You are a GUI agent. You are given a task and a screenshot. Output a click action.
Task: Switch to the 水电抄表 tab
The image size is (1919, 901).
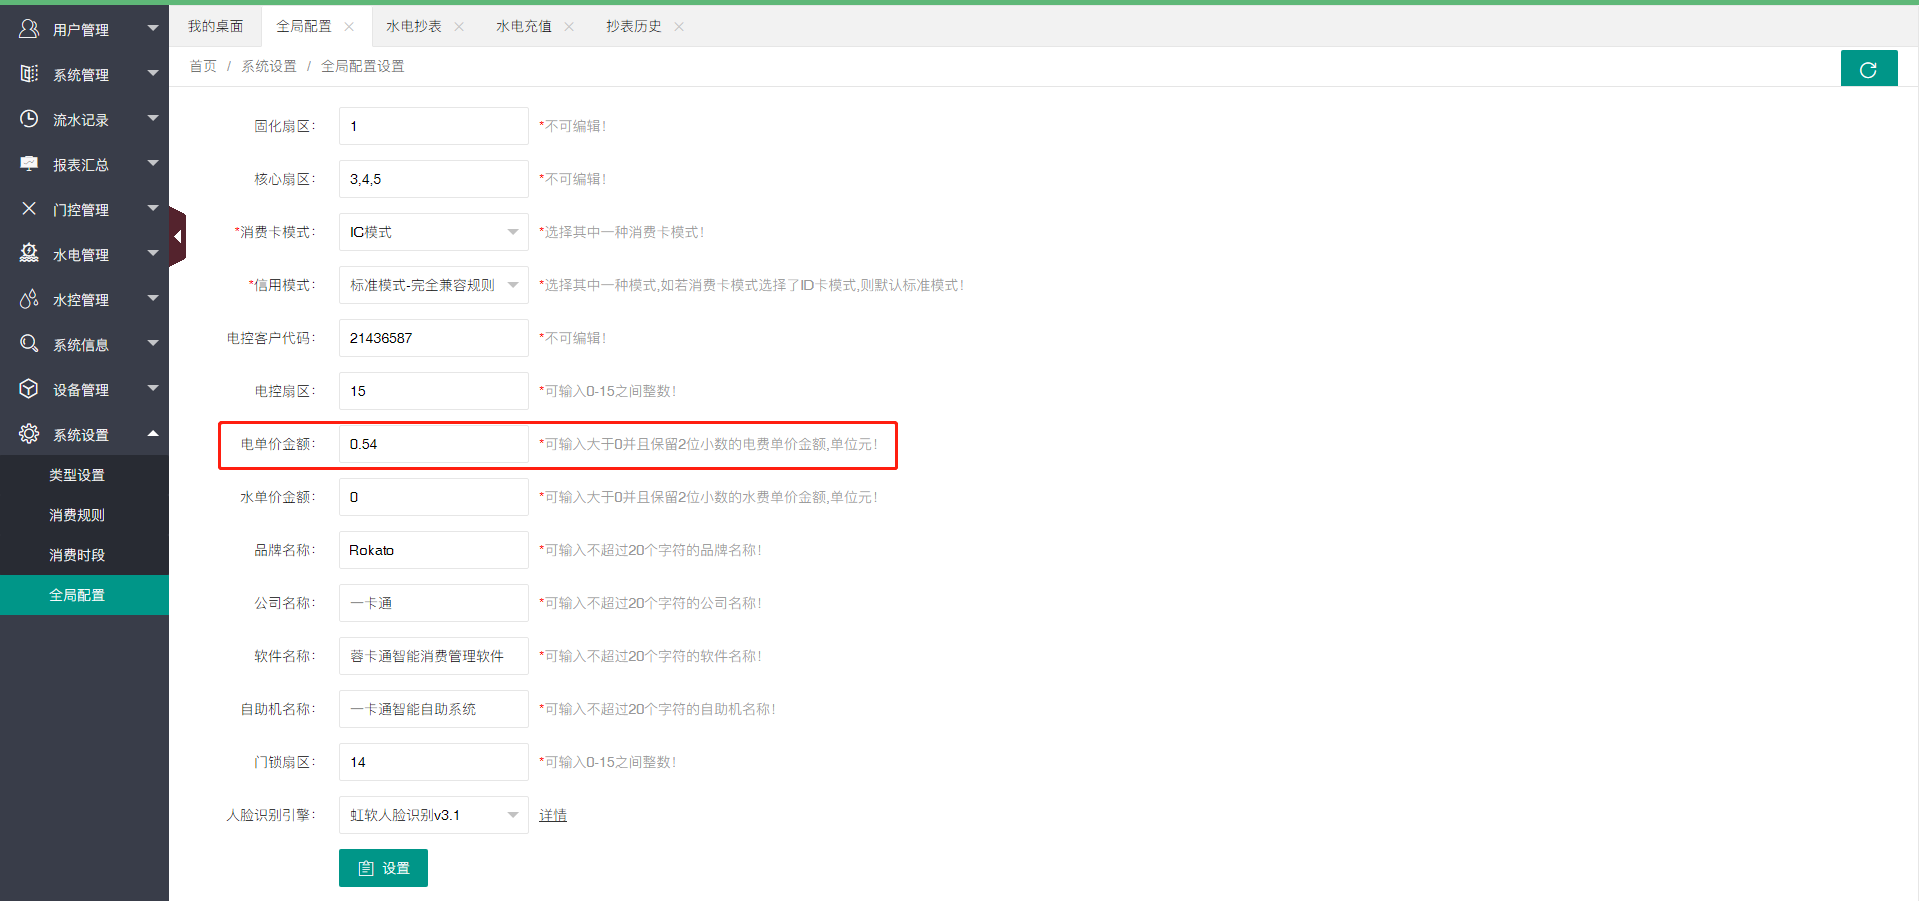pyautogui.click(x=413, y=26)
